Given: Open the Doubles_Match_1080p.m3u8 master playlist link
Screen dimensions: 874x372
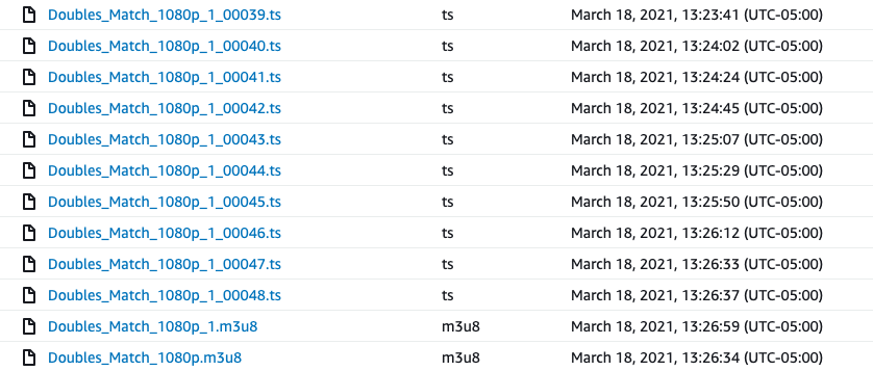Looking at the screenshot, I should tap(145, 357).
